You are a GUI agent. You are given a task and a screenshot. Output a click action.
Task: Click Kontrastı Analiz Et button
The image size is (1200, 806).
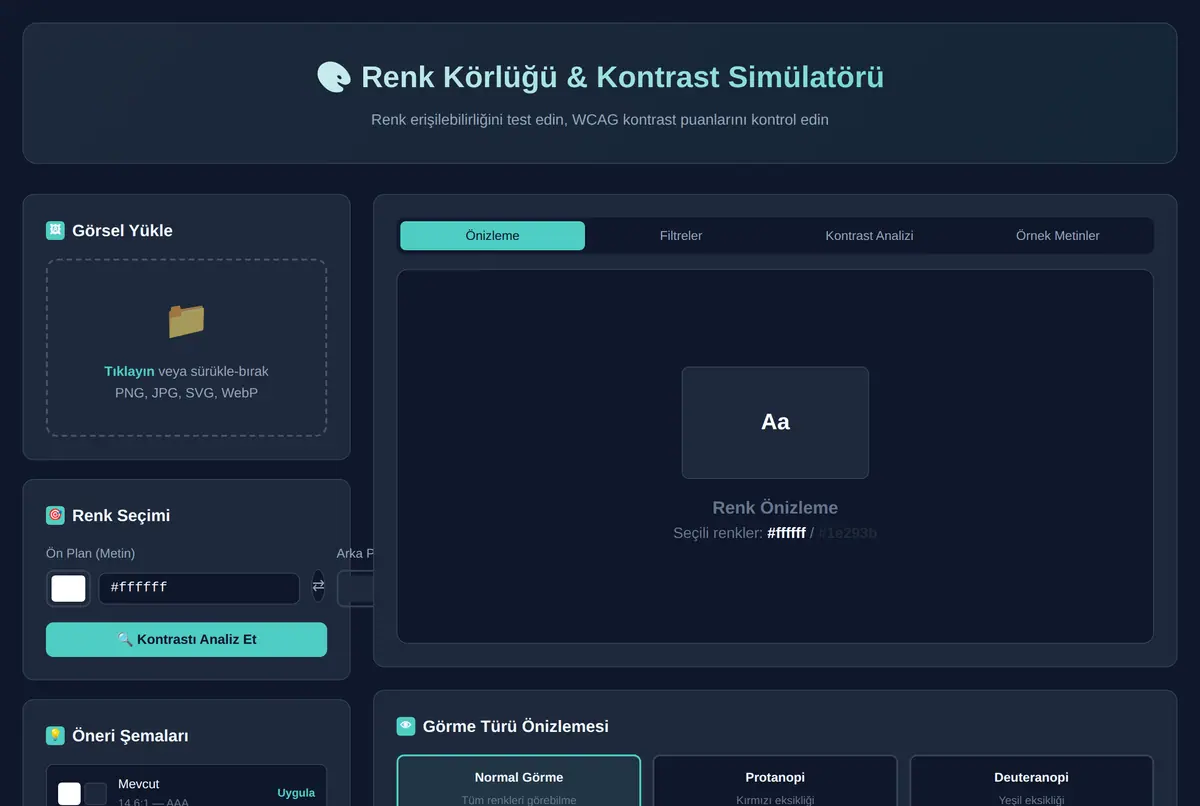pos(186,639)
